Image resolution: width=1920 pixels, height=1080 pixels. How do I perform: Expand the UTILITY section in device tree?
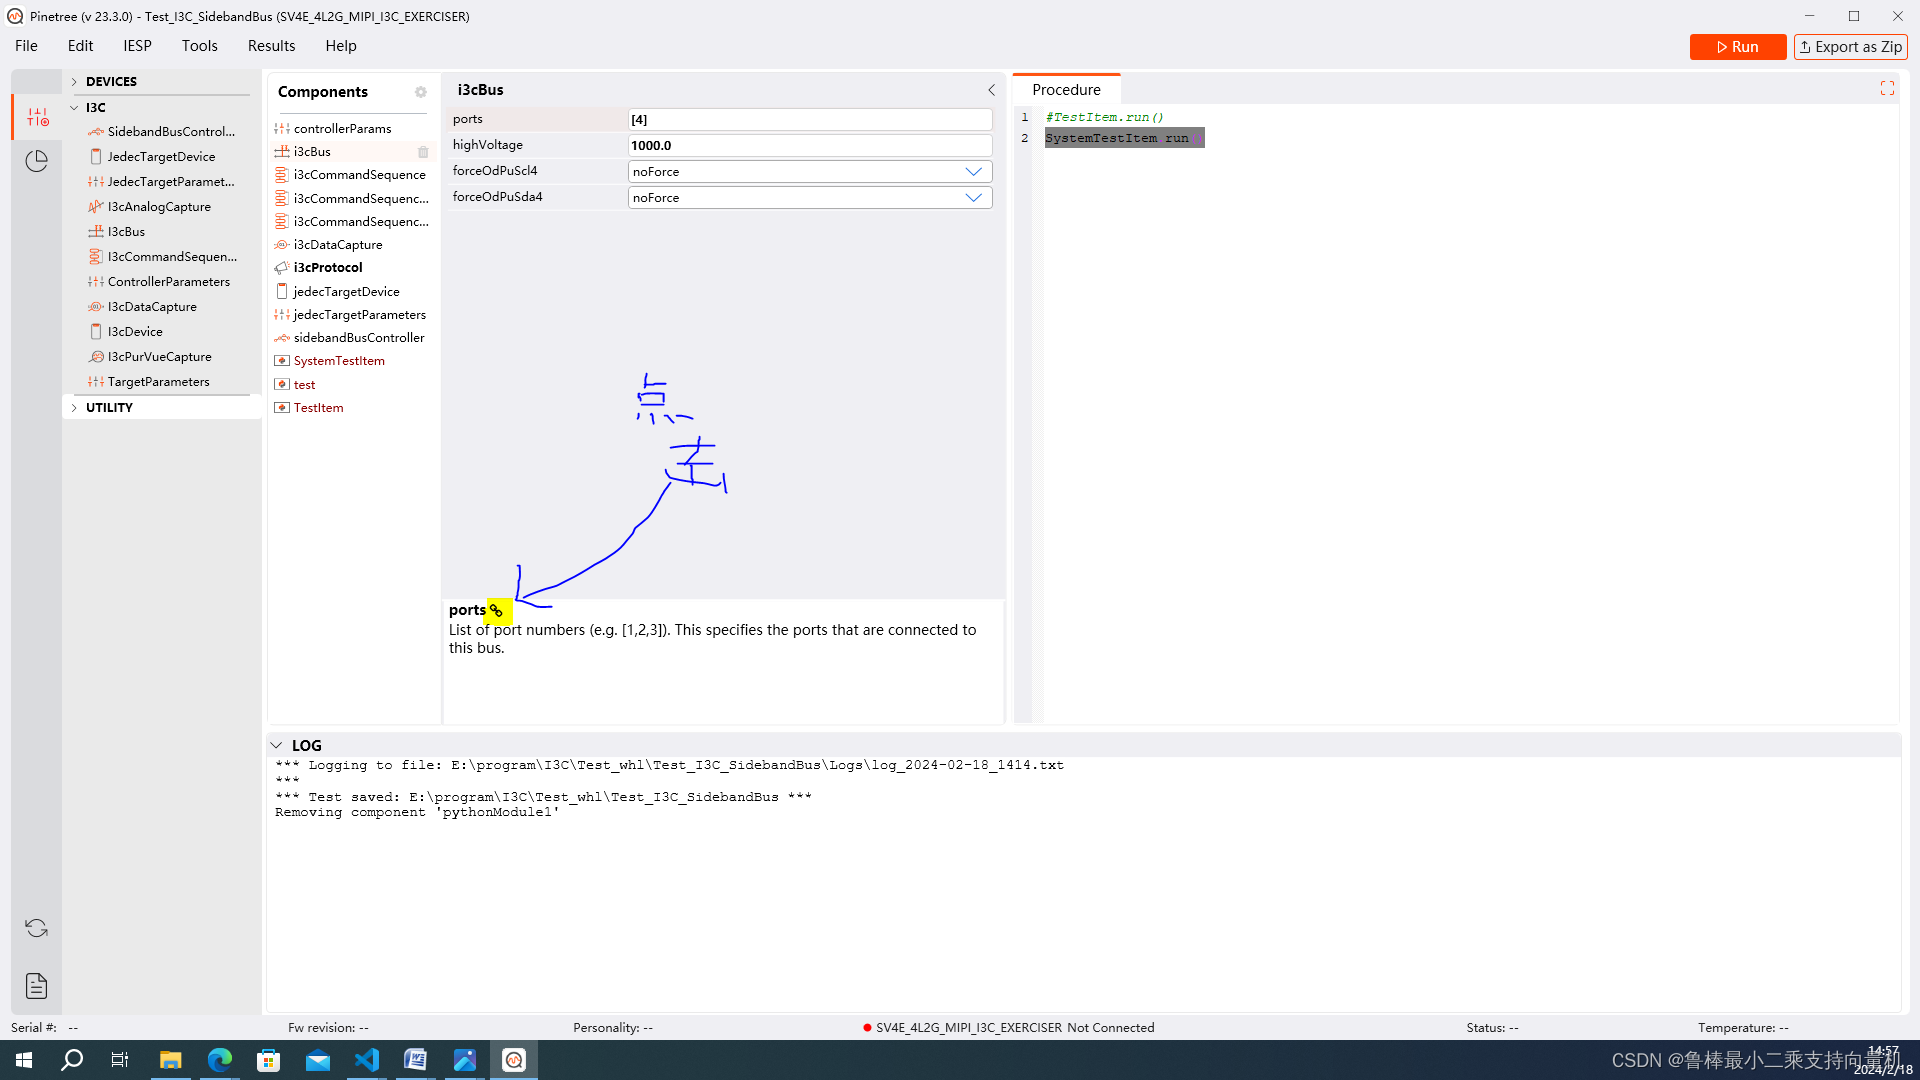click(75, 406)
